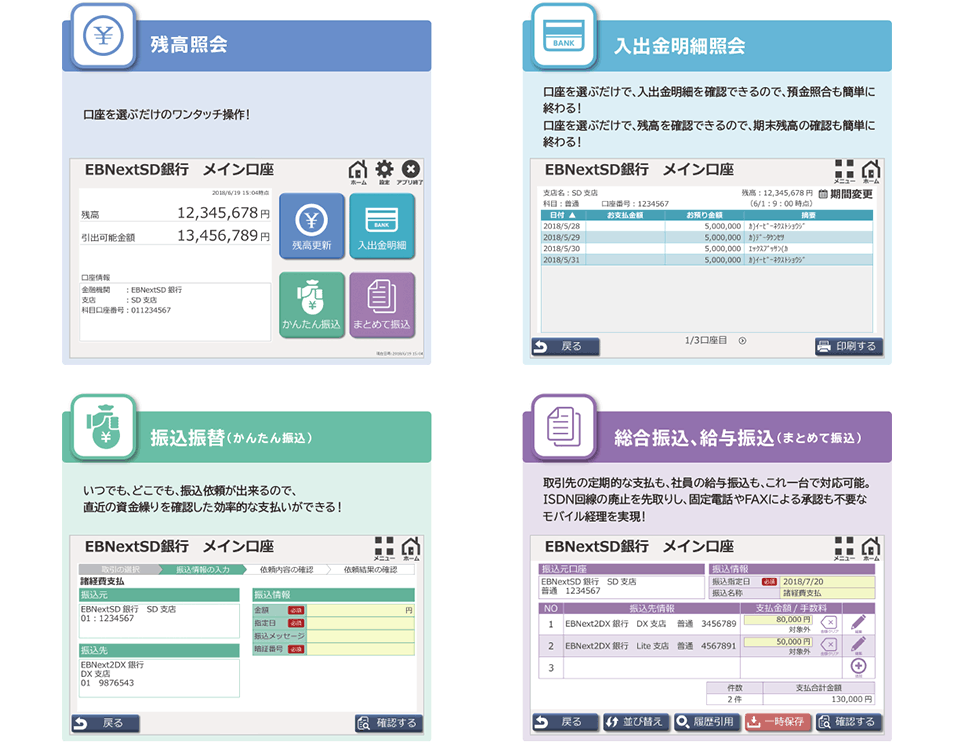Viewport: 960px width, 745px height.
Task: Click the 振込元 account box
Action: pos(159,621)
